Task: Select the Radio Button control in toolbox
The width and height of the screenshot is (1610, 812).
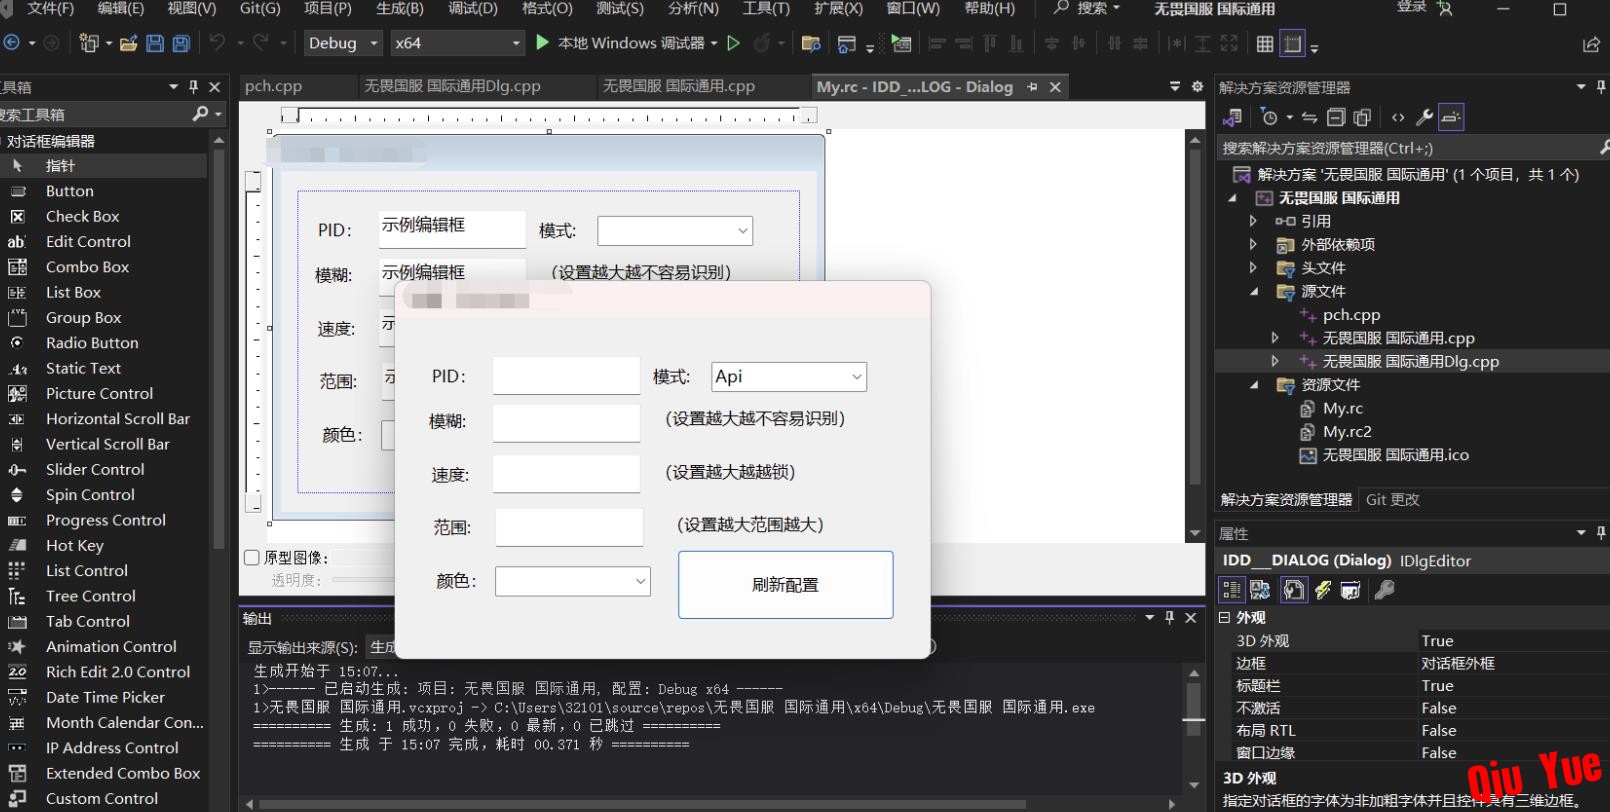Action: click(x=92, y=342)
